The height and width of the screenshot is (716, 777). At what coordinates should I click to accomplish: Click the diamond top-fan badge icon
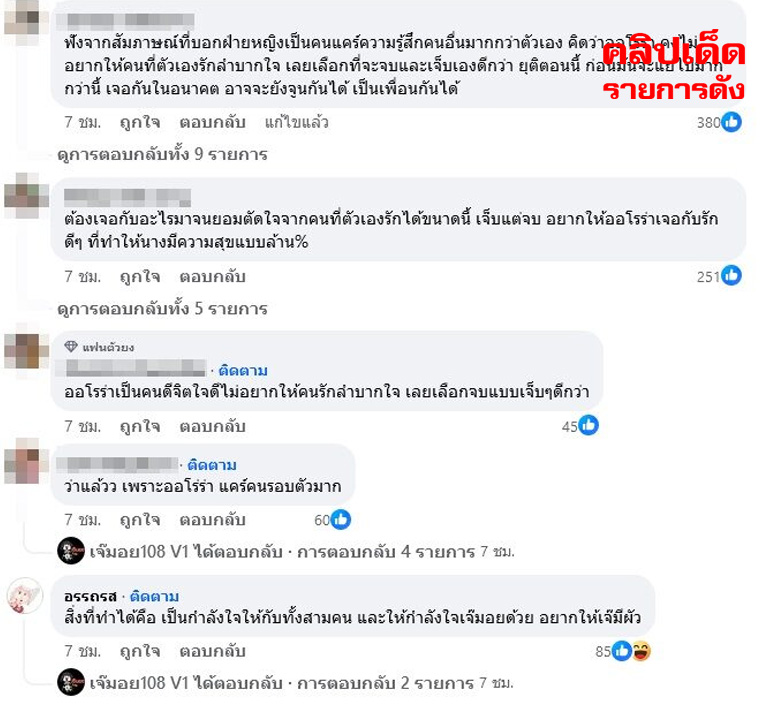[71, 346]
